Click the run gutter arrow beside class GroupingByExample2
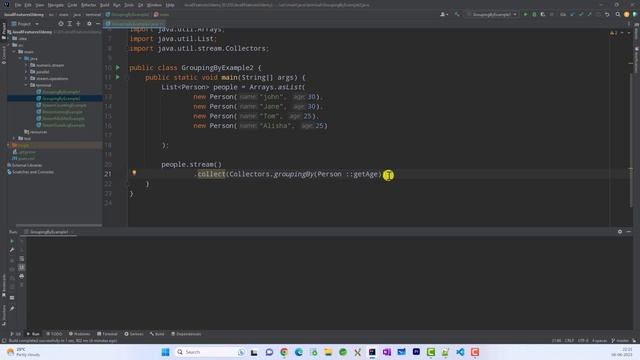Viewport: 640px width, 360px height. [x=118, y=67]
